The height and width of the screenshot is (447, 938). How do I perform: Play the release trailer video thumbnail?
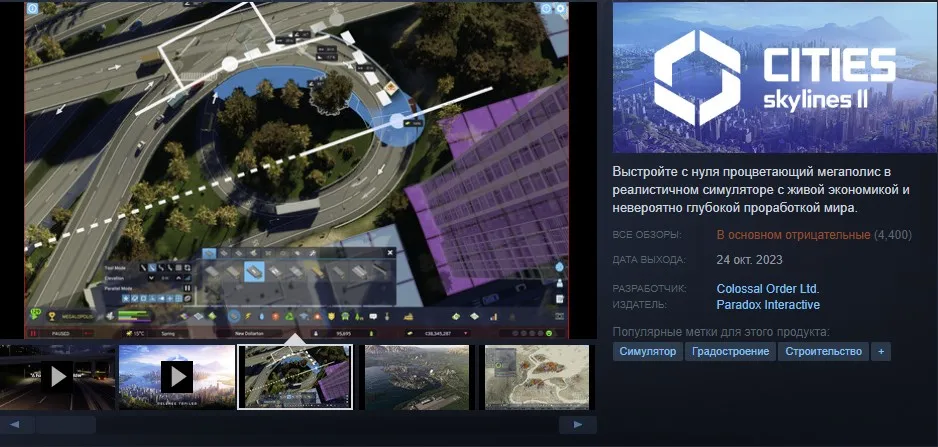click(x=177, y=377)
